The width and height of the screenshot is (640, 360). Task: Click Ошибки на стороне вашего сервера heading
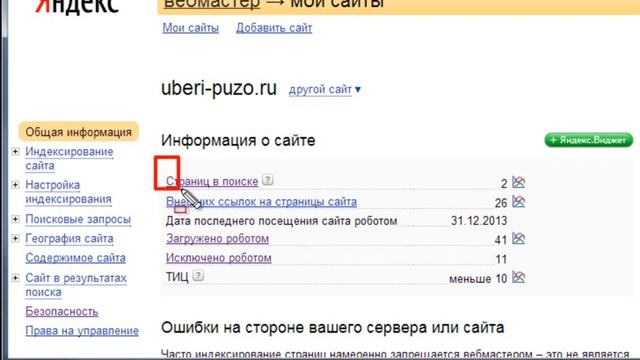pos(333,327)
